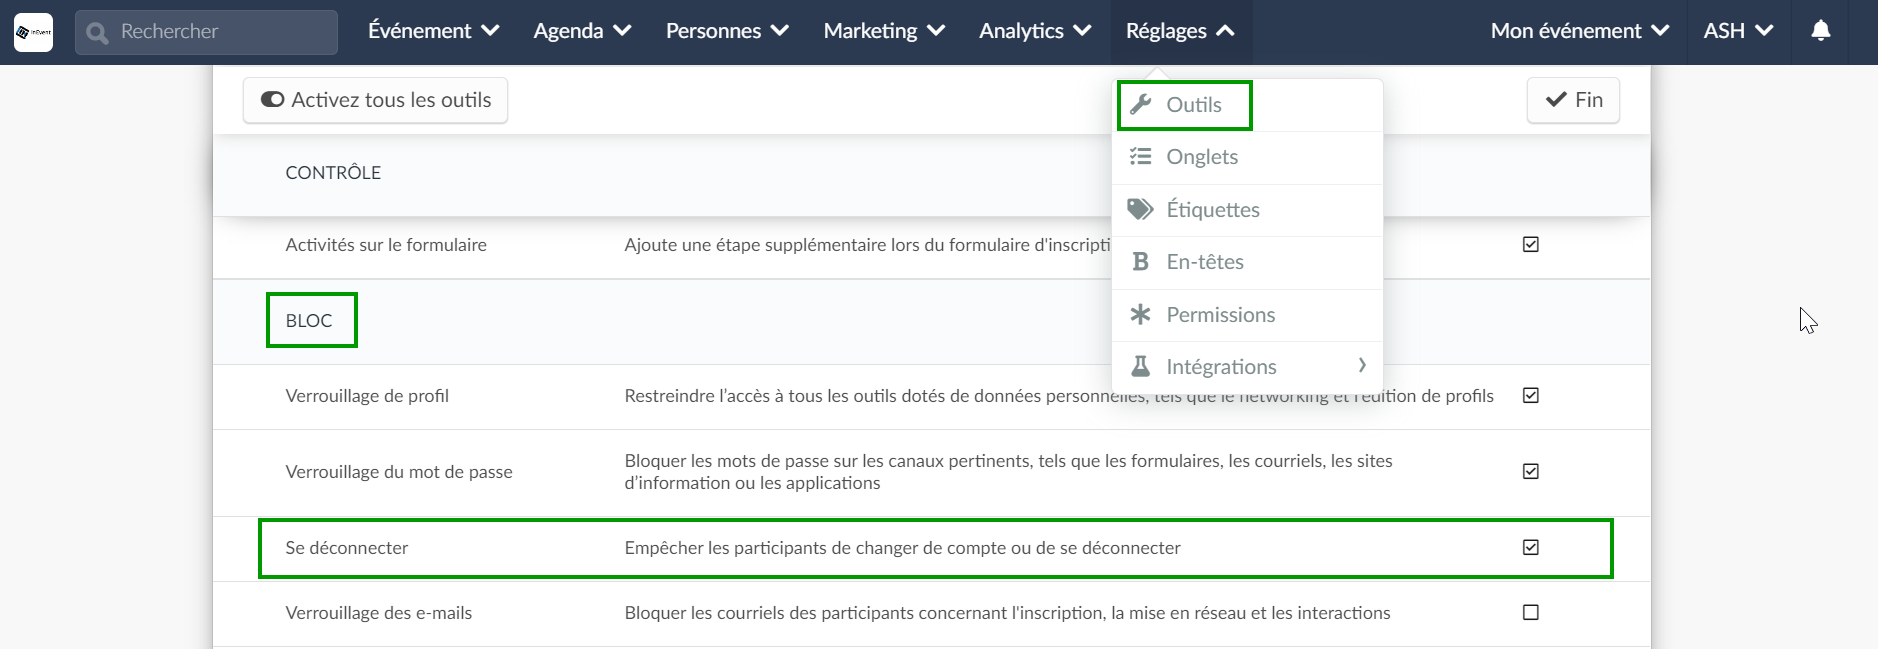1878x649 pixels.
Task: Expand the Intégrations submenu arrow
Action: click(x=1362, y=365)
